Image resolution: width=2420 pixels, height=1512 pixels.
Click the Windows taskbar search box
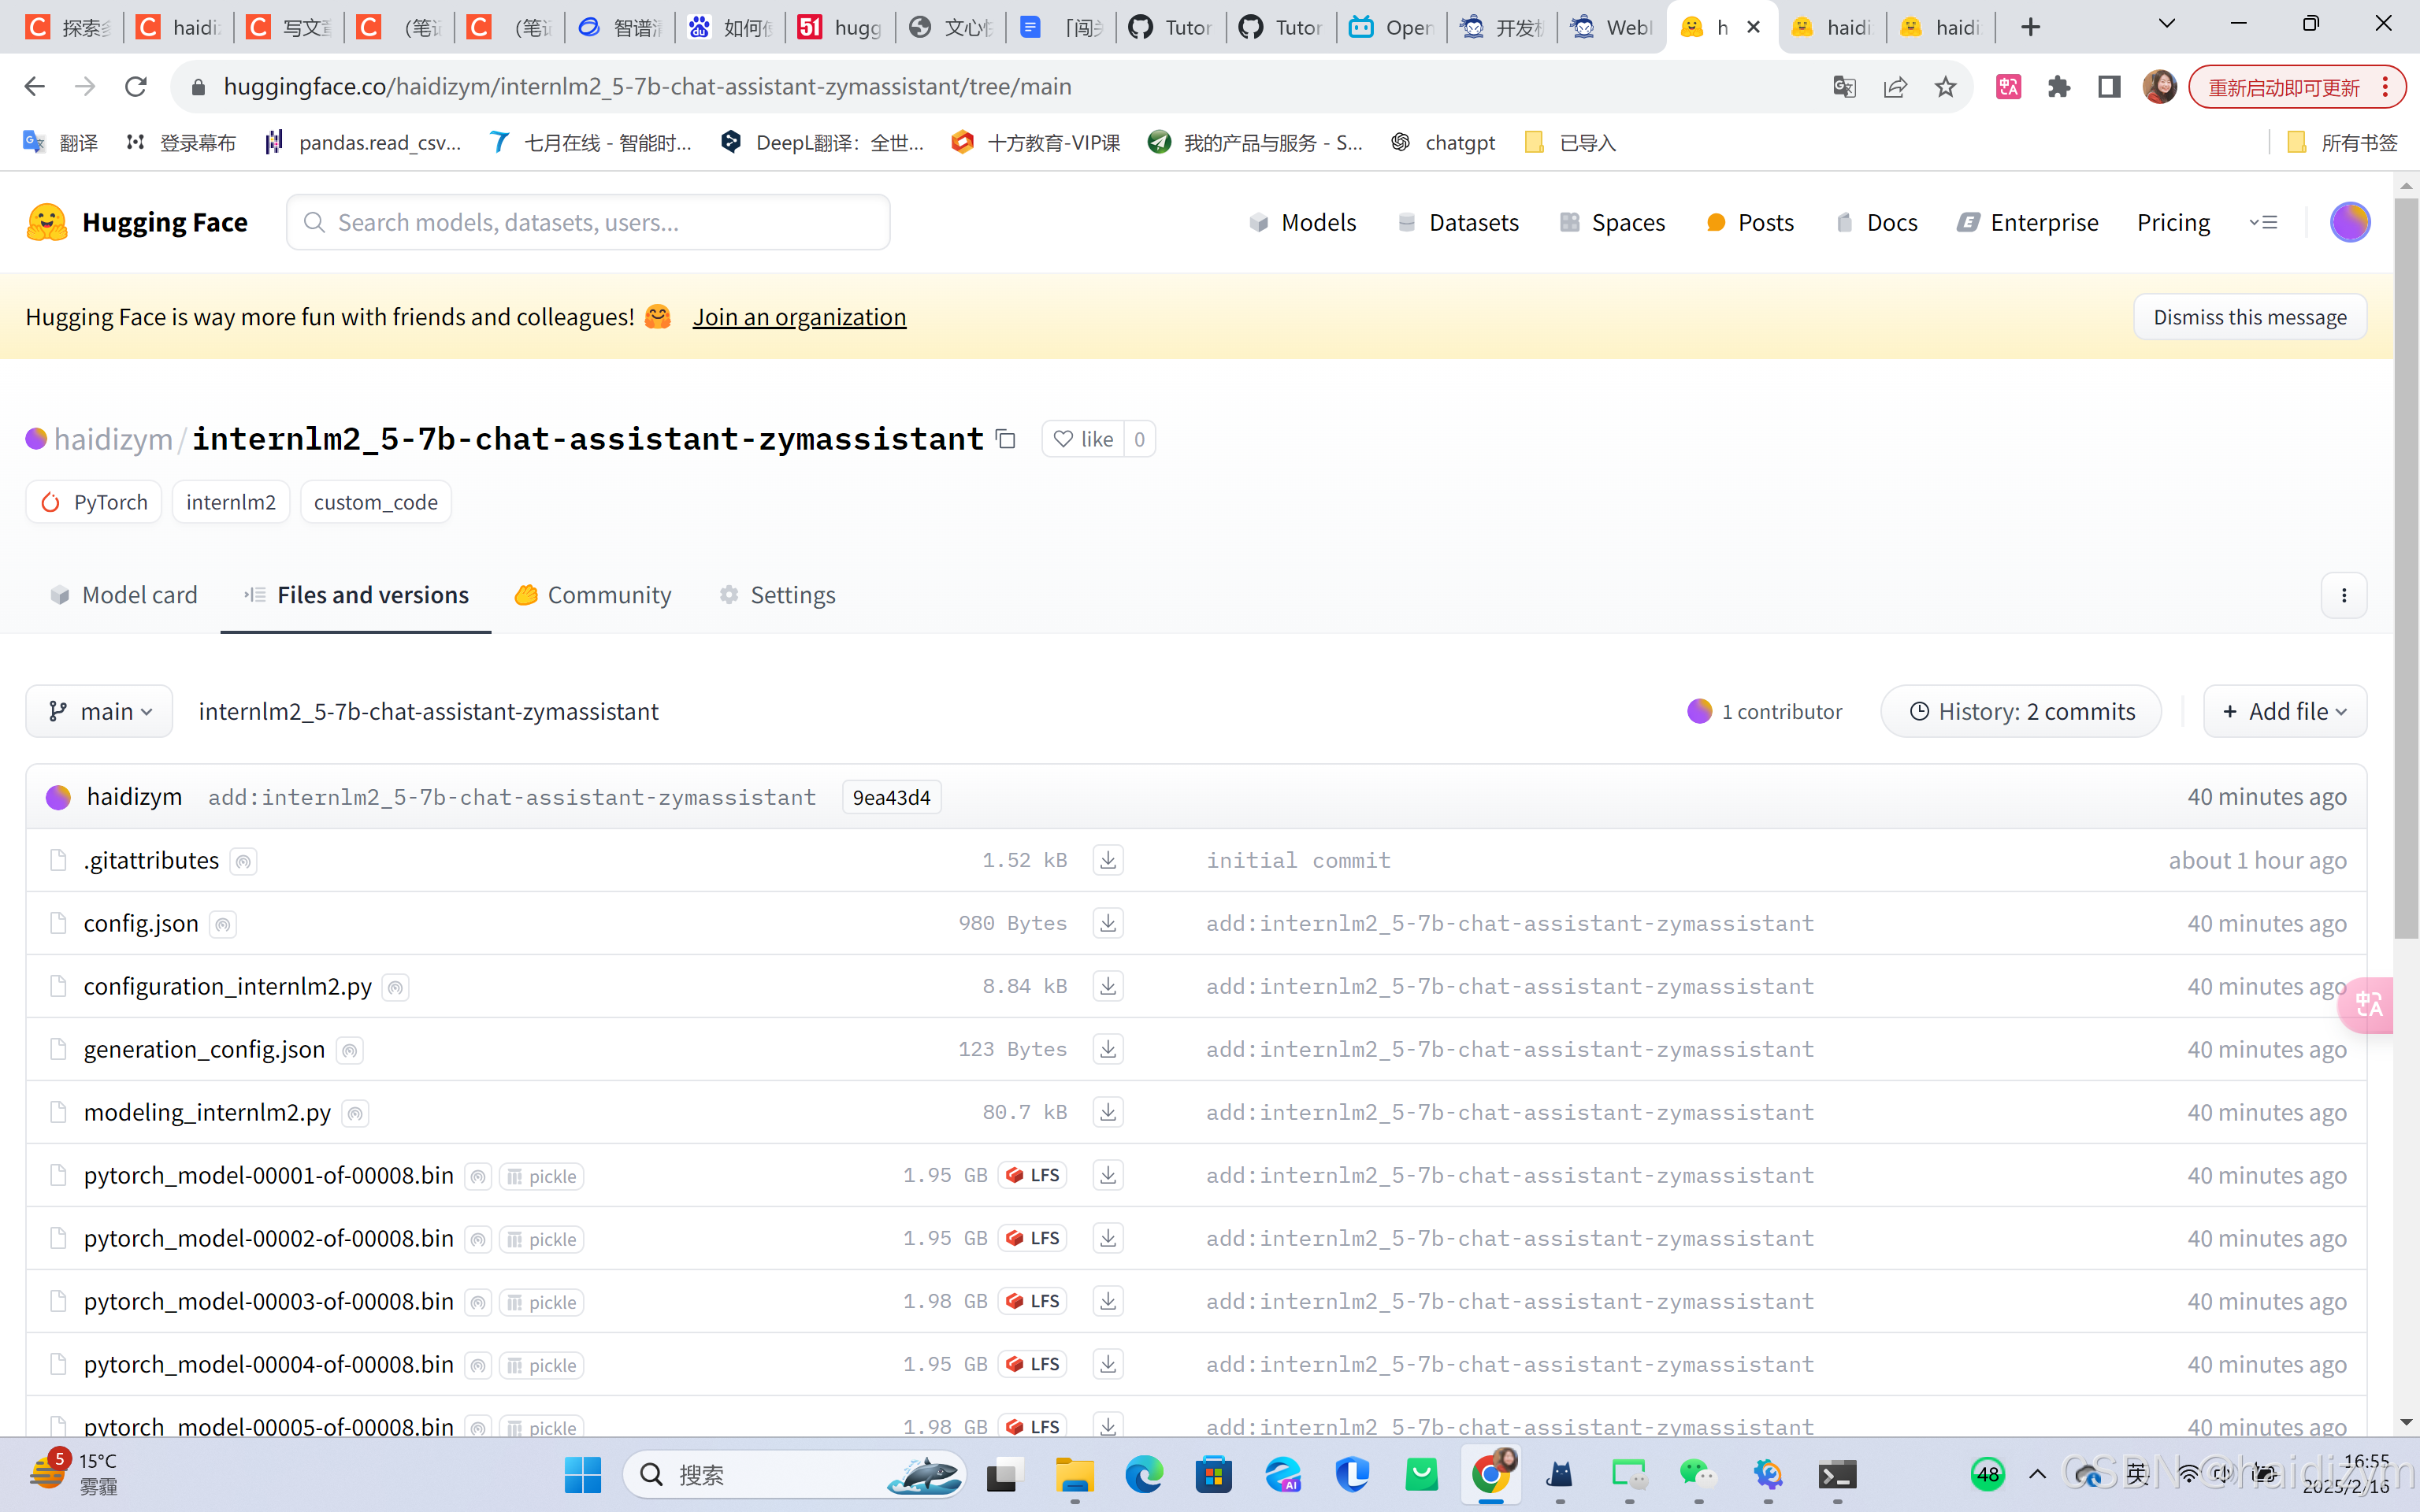794,1474
